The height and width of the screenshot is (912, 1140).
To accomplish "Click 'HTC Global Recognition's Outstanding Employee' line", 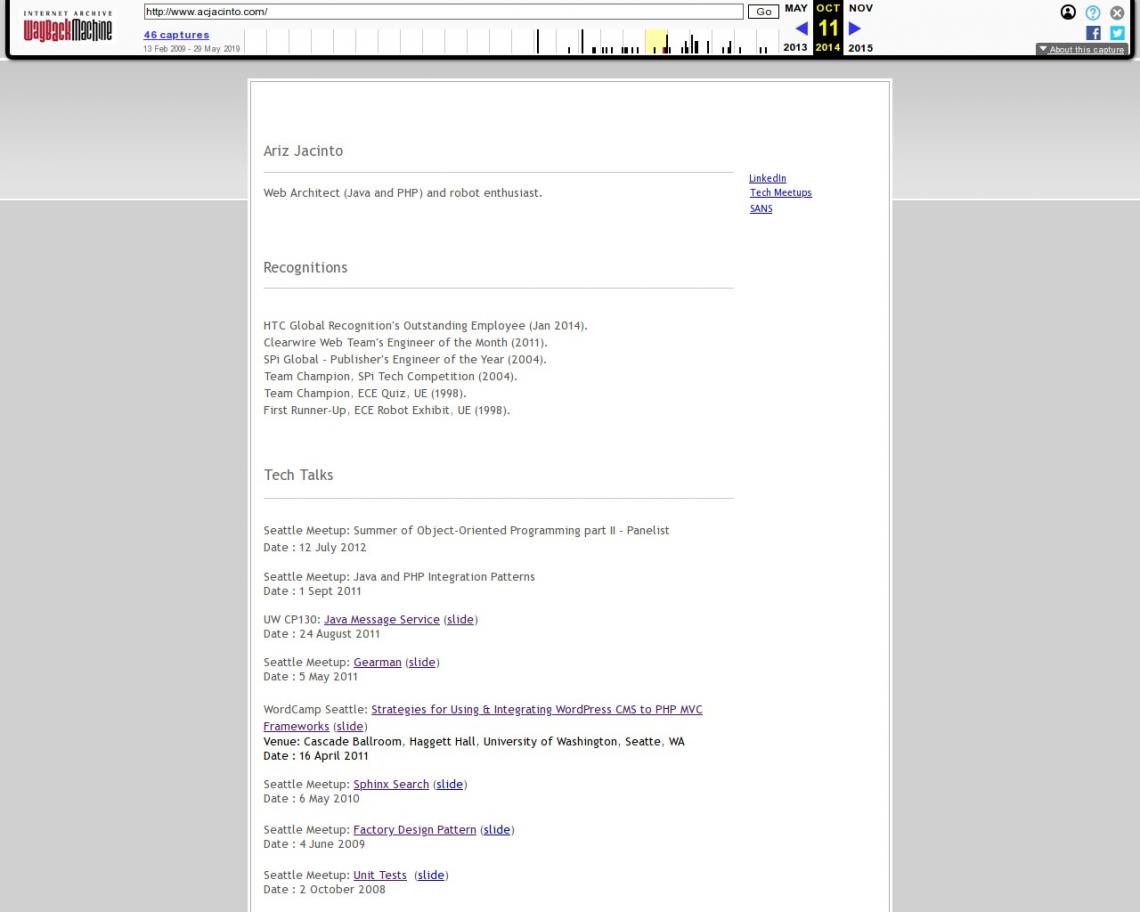I will pos(425,326).
